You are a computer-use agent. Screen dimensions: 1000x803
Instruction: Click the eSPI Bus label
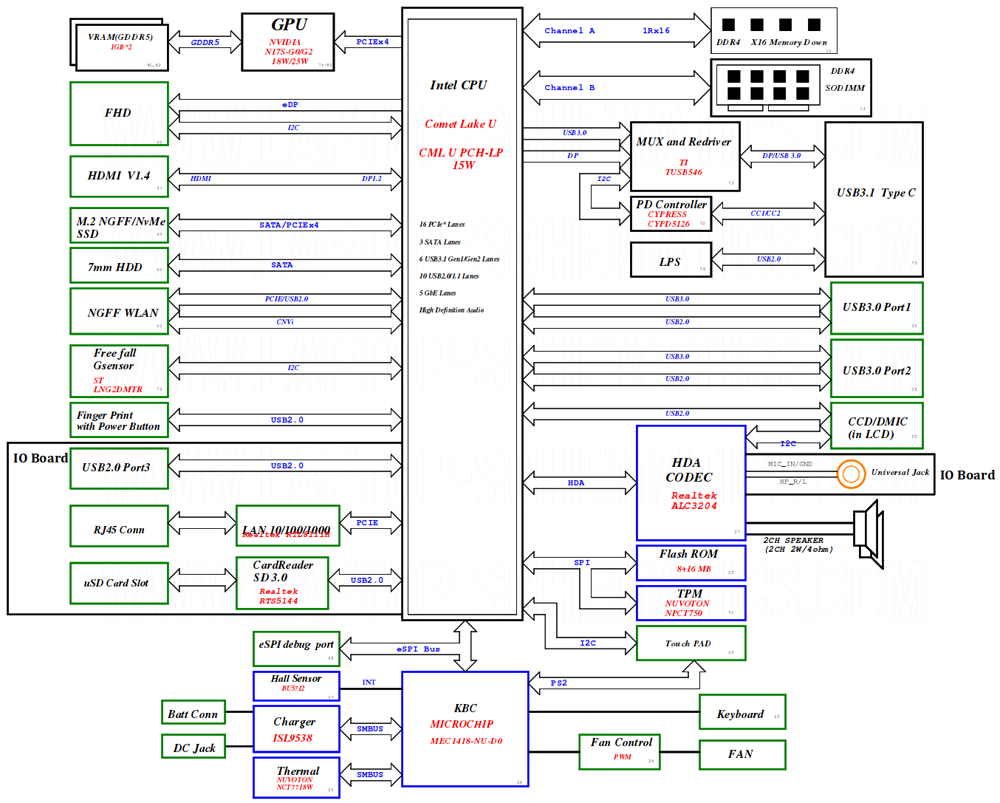(418, 649)
